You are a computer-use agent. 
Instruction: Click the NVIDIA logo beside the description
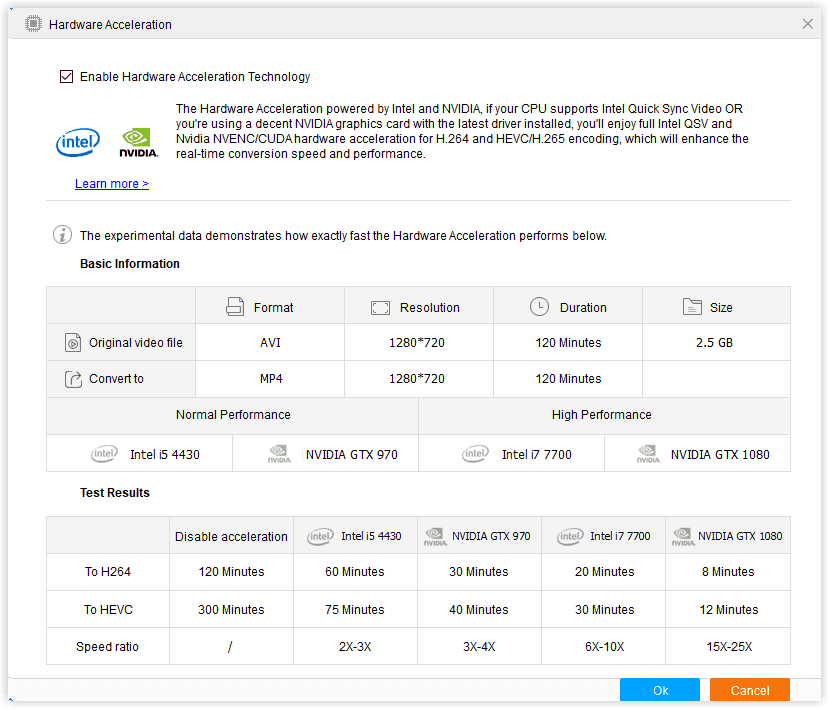139,143
